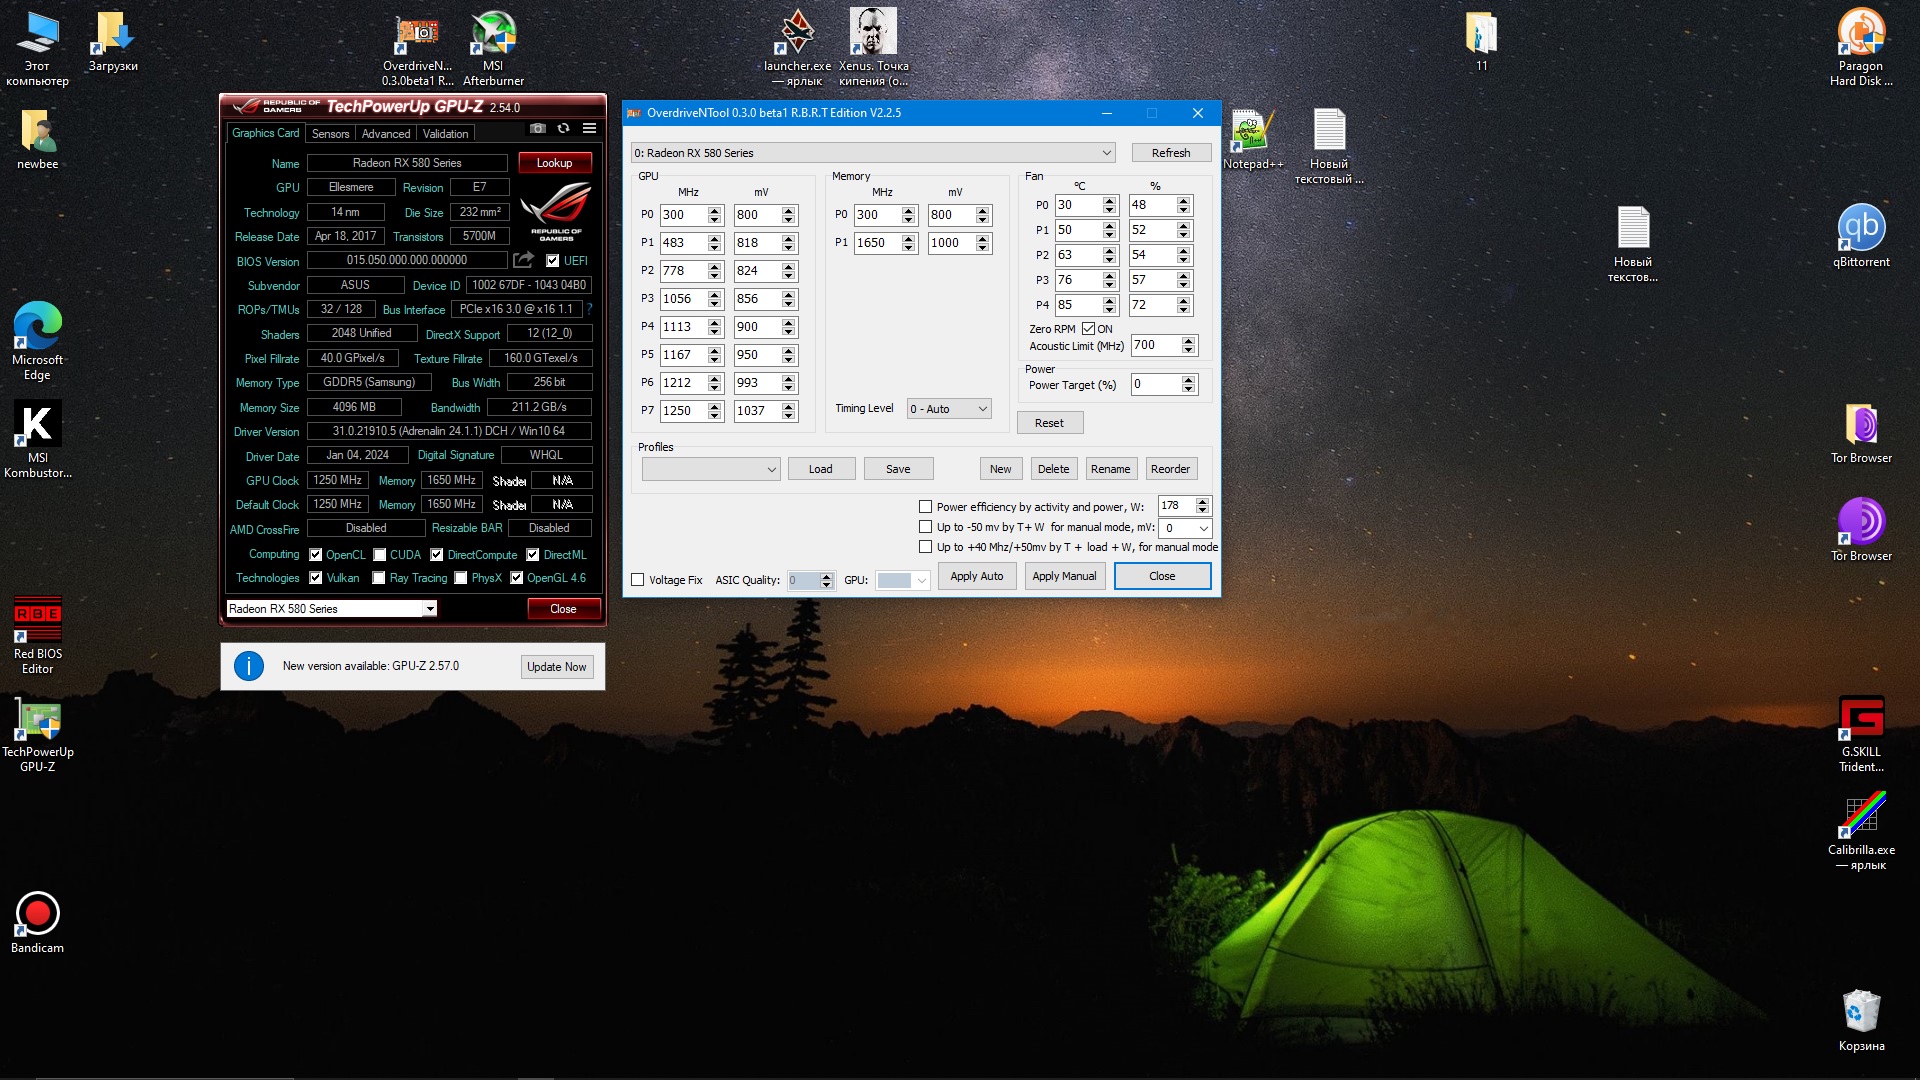This screenshot has height=1080, width=1920.
Task: Click the BIOS export share icon
Action: pos(523,261)
